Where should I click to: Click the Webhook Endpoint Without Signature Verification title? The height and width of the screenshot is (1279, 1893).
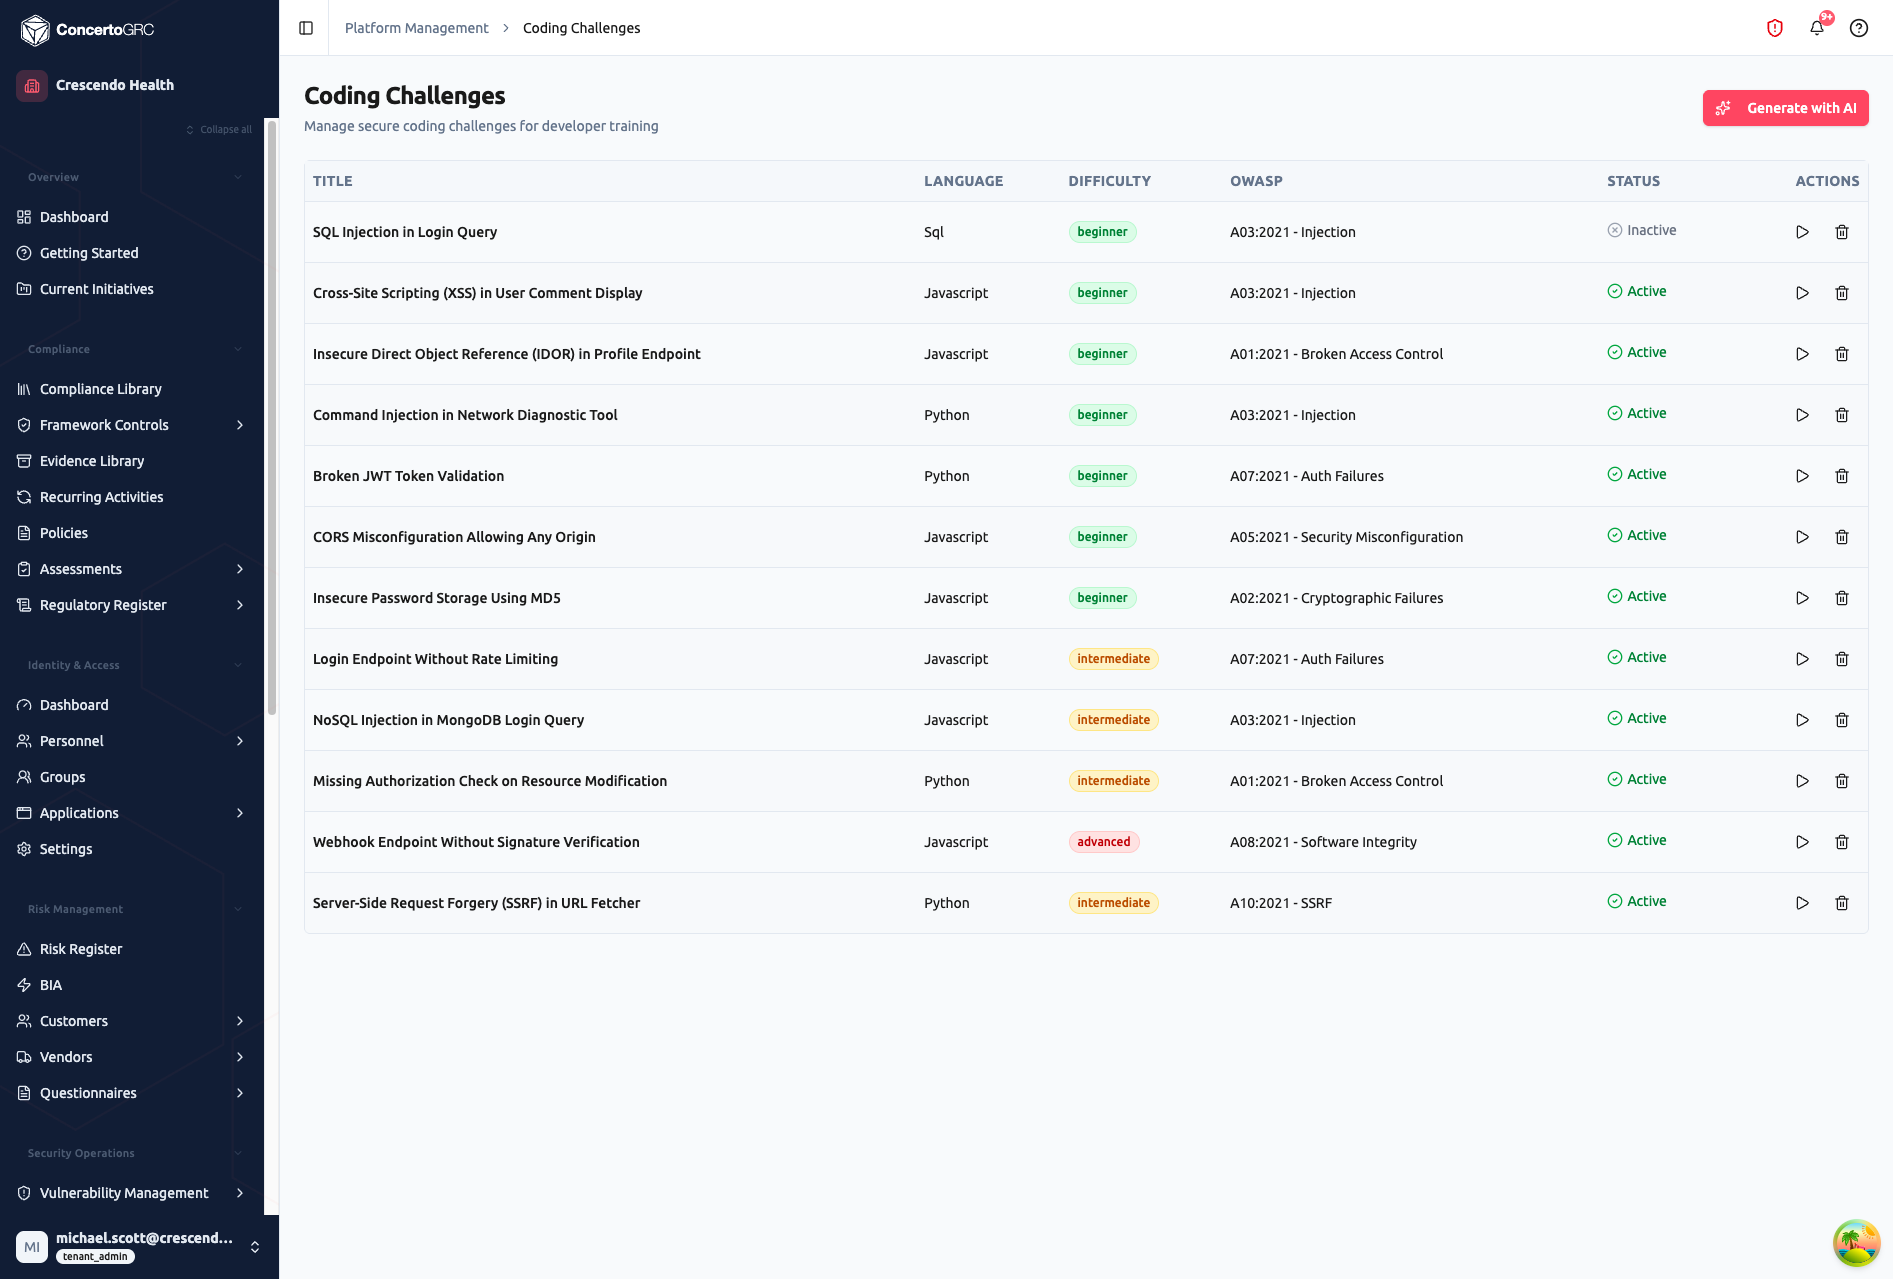pyautogui.click(x=476, y=842)
